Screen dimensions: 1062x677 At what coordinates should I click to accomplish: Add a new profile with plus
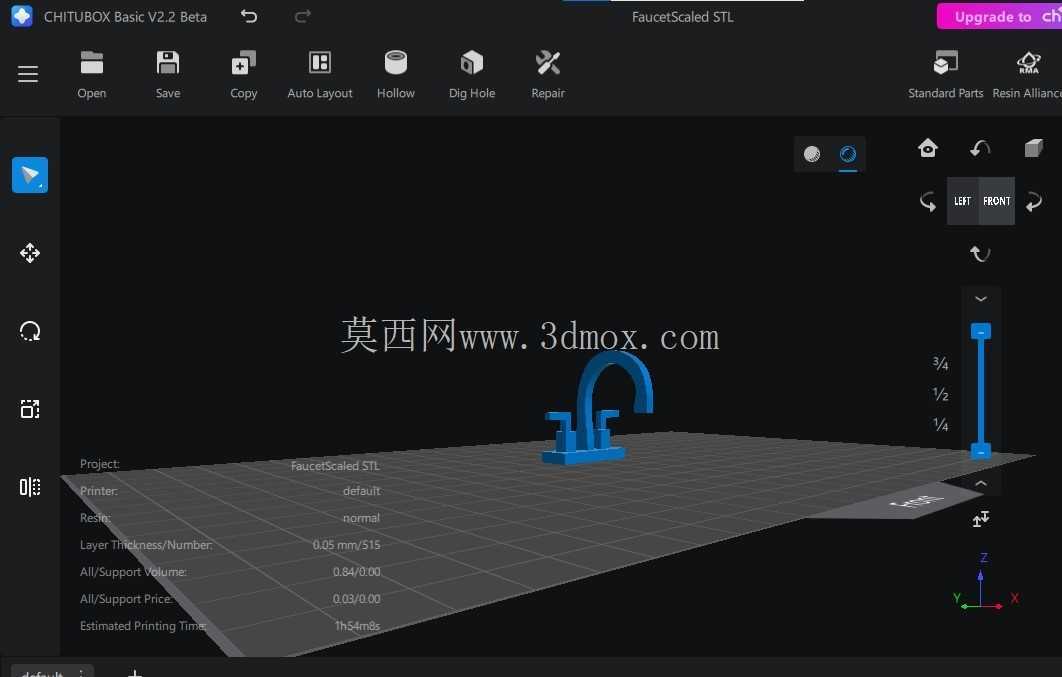tap(135, 673)
